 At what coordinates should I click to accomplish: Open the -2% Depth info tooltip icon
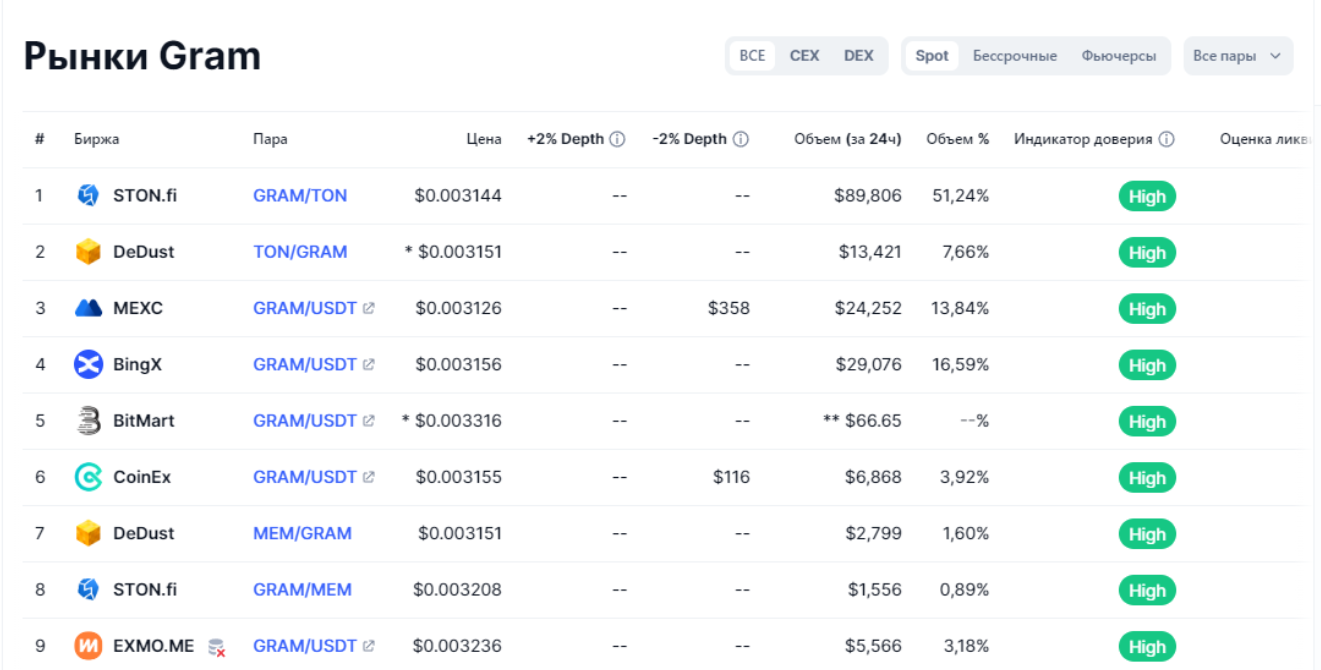[x=740, y=139]
